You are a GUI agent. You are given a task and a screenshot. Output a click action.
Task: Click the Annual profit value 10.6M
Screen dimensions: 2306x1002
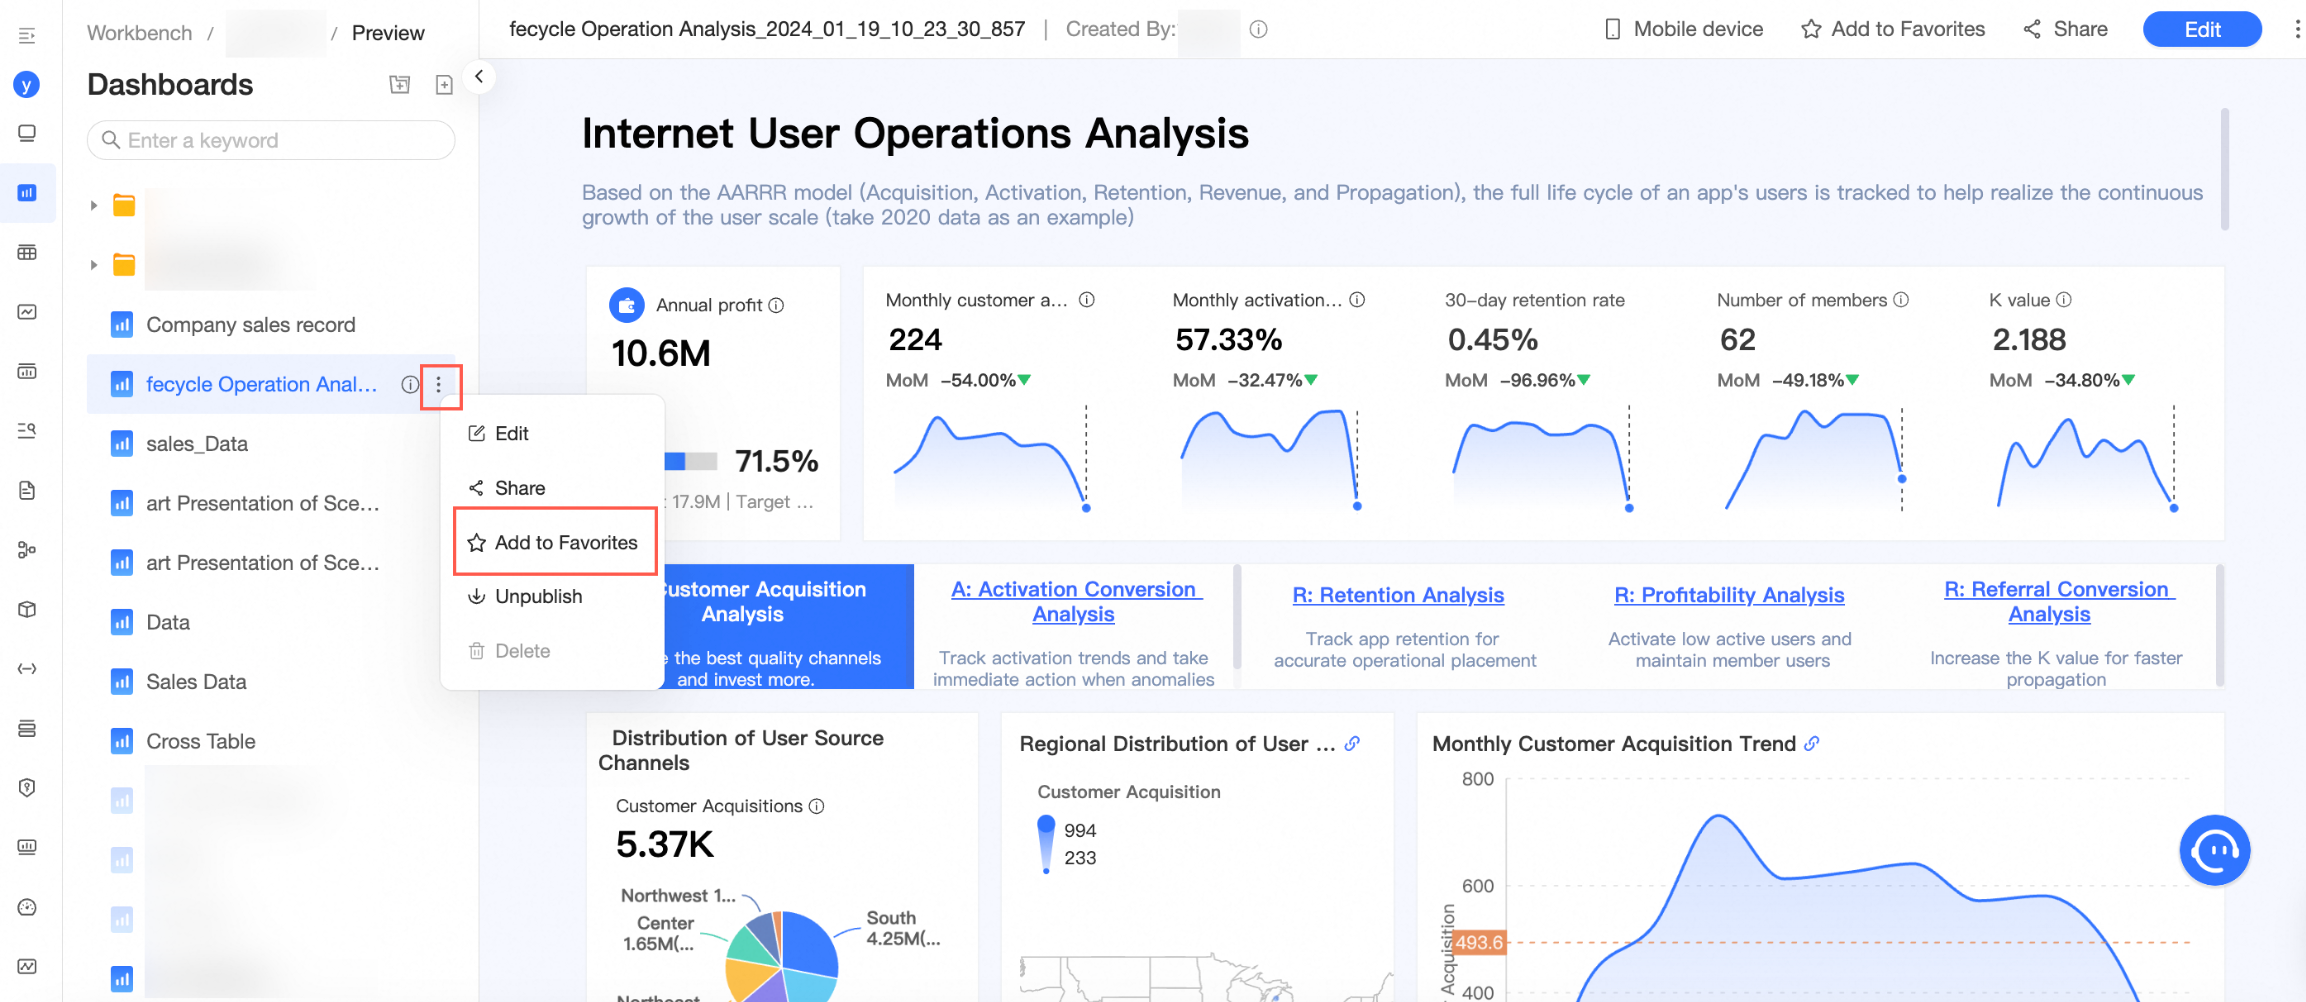661,353
